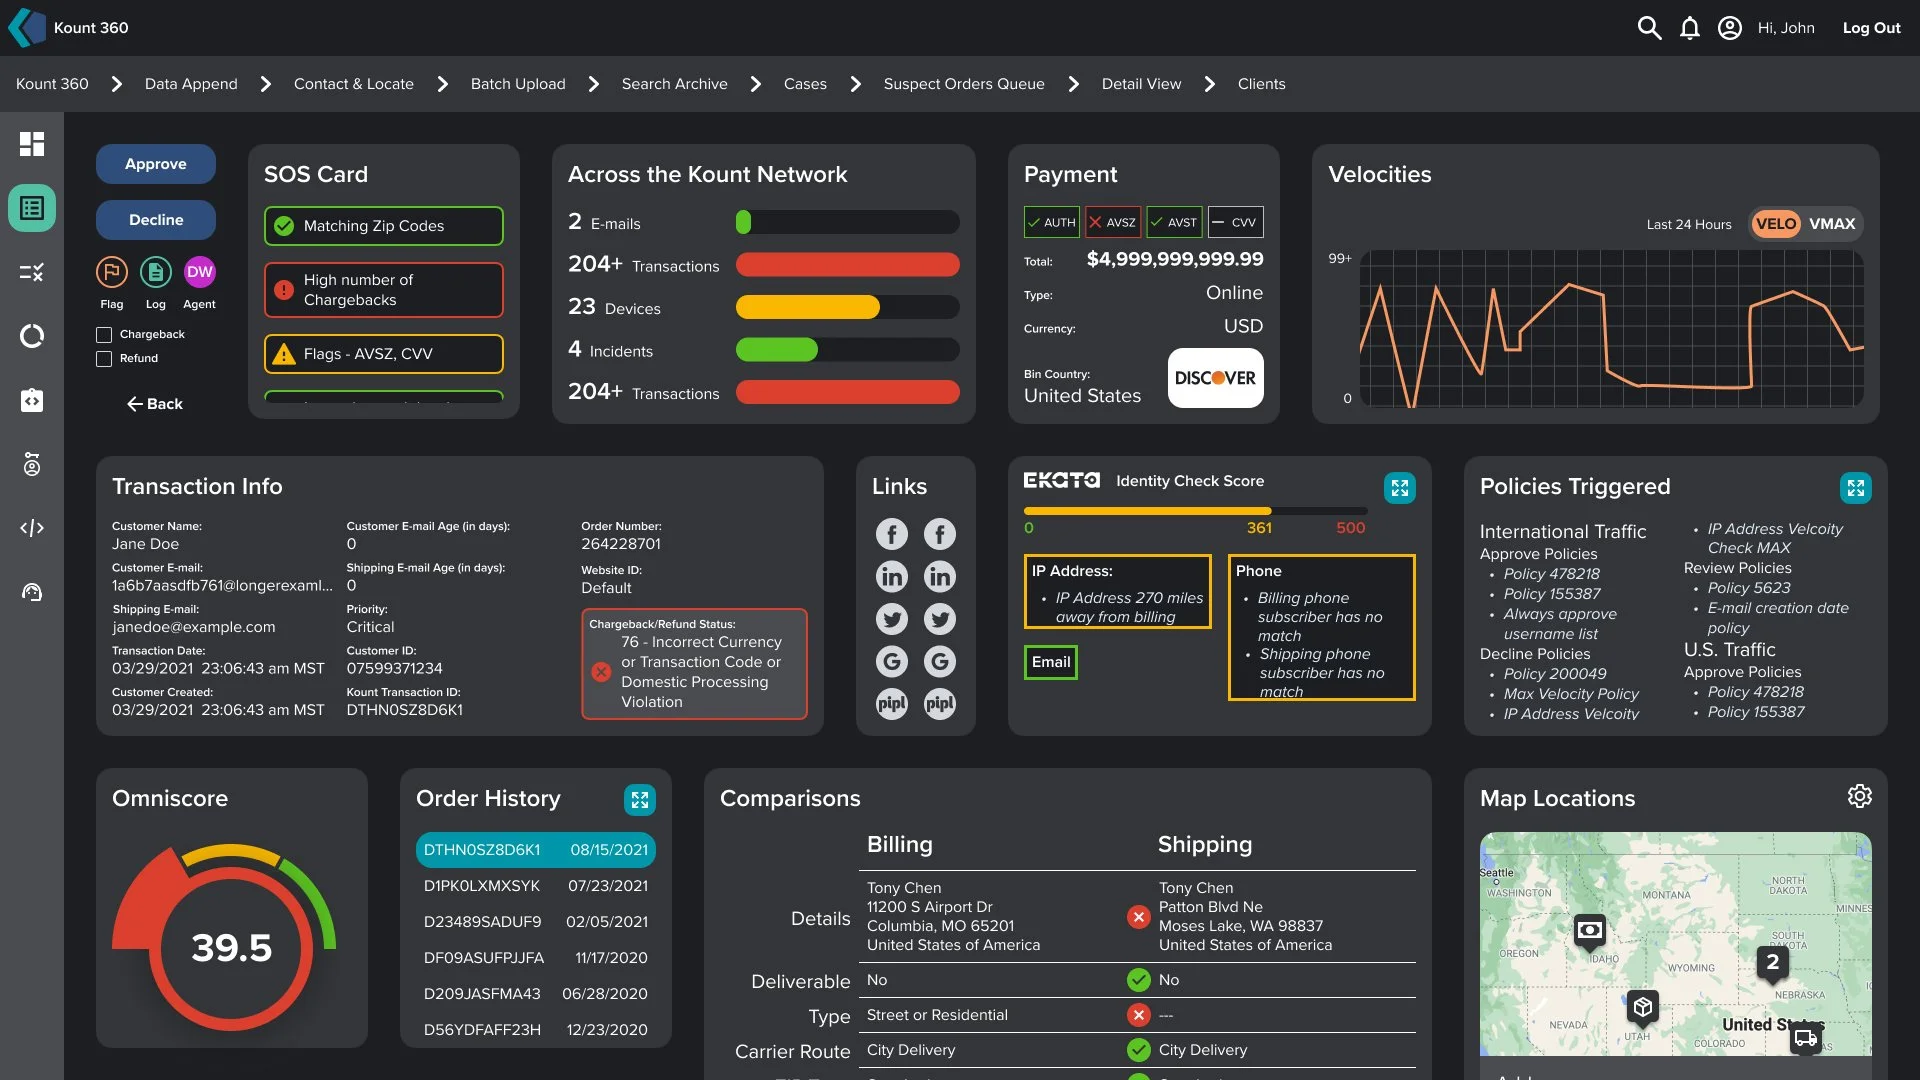Expand the Identity Check Score panel
Image resolution: width=1920 pixels, height=1080 pixels.
pos(1399,488)
